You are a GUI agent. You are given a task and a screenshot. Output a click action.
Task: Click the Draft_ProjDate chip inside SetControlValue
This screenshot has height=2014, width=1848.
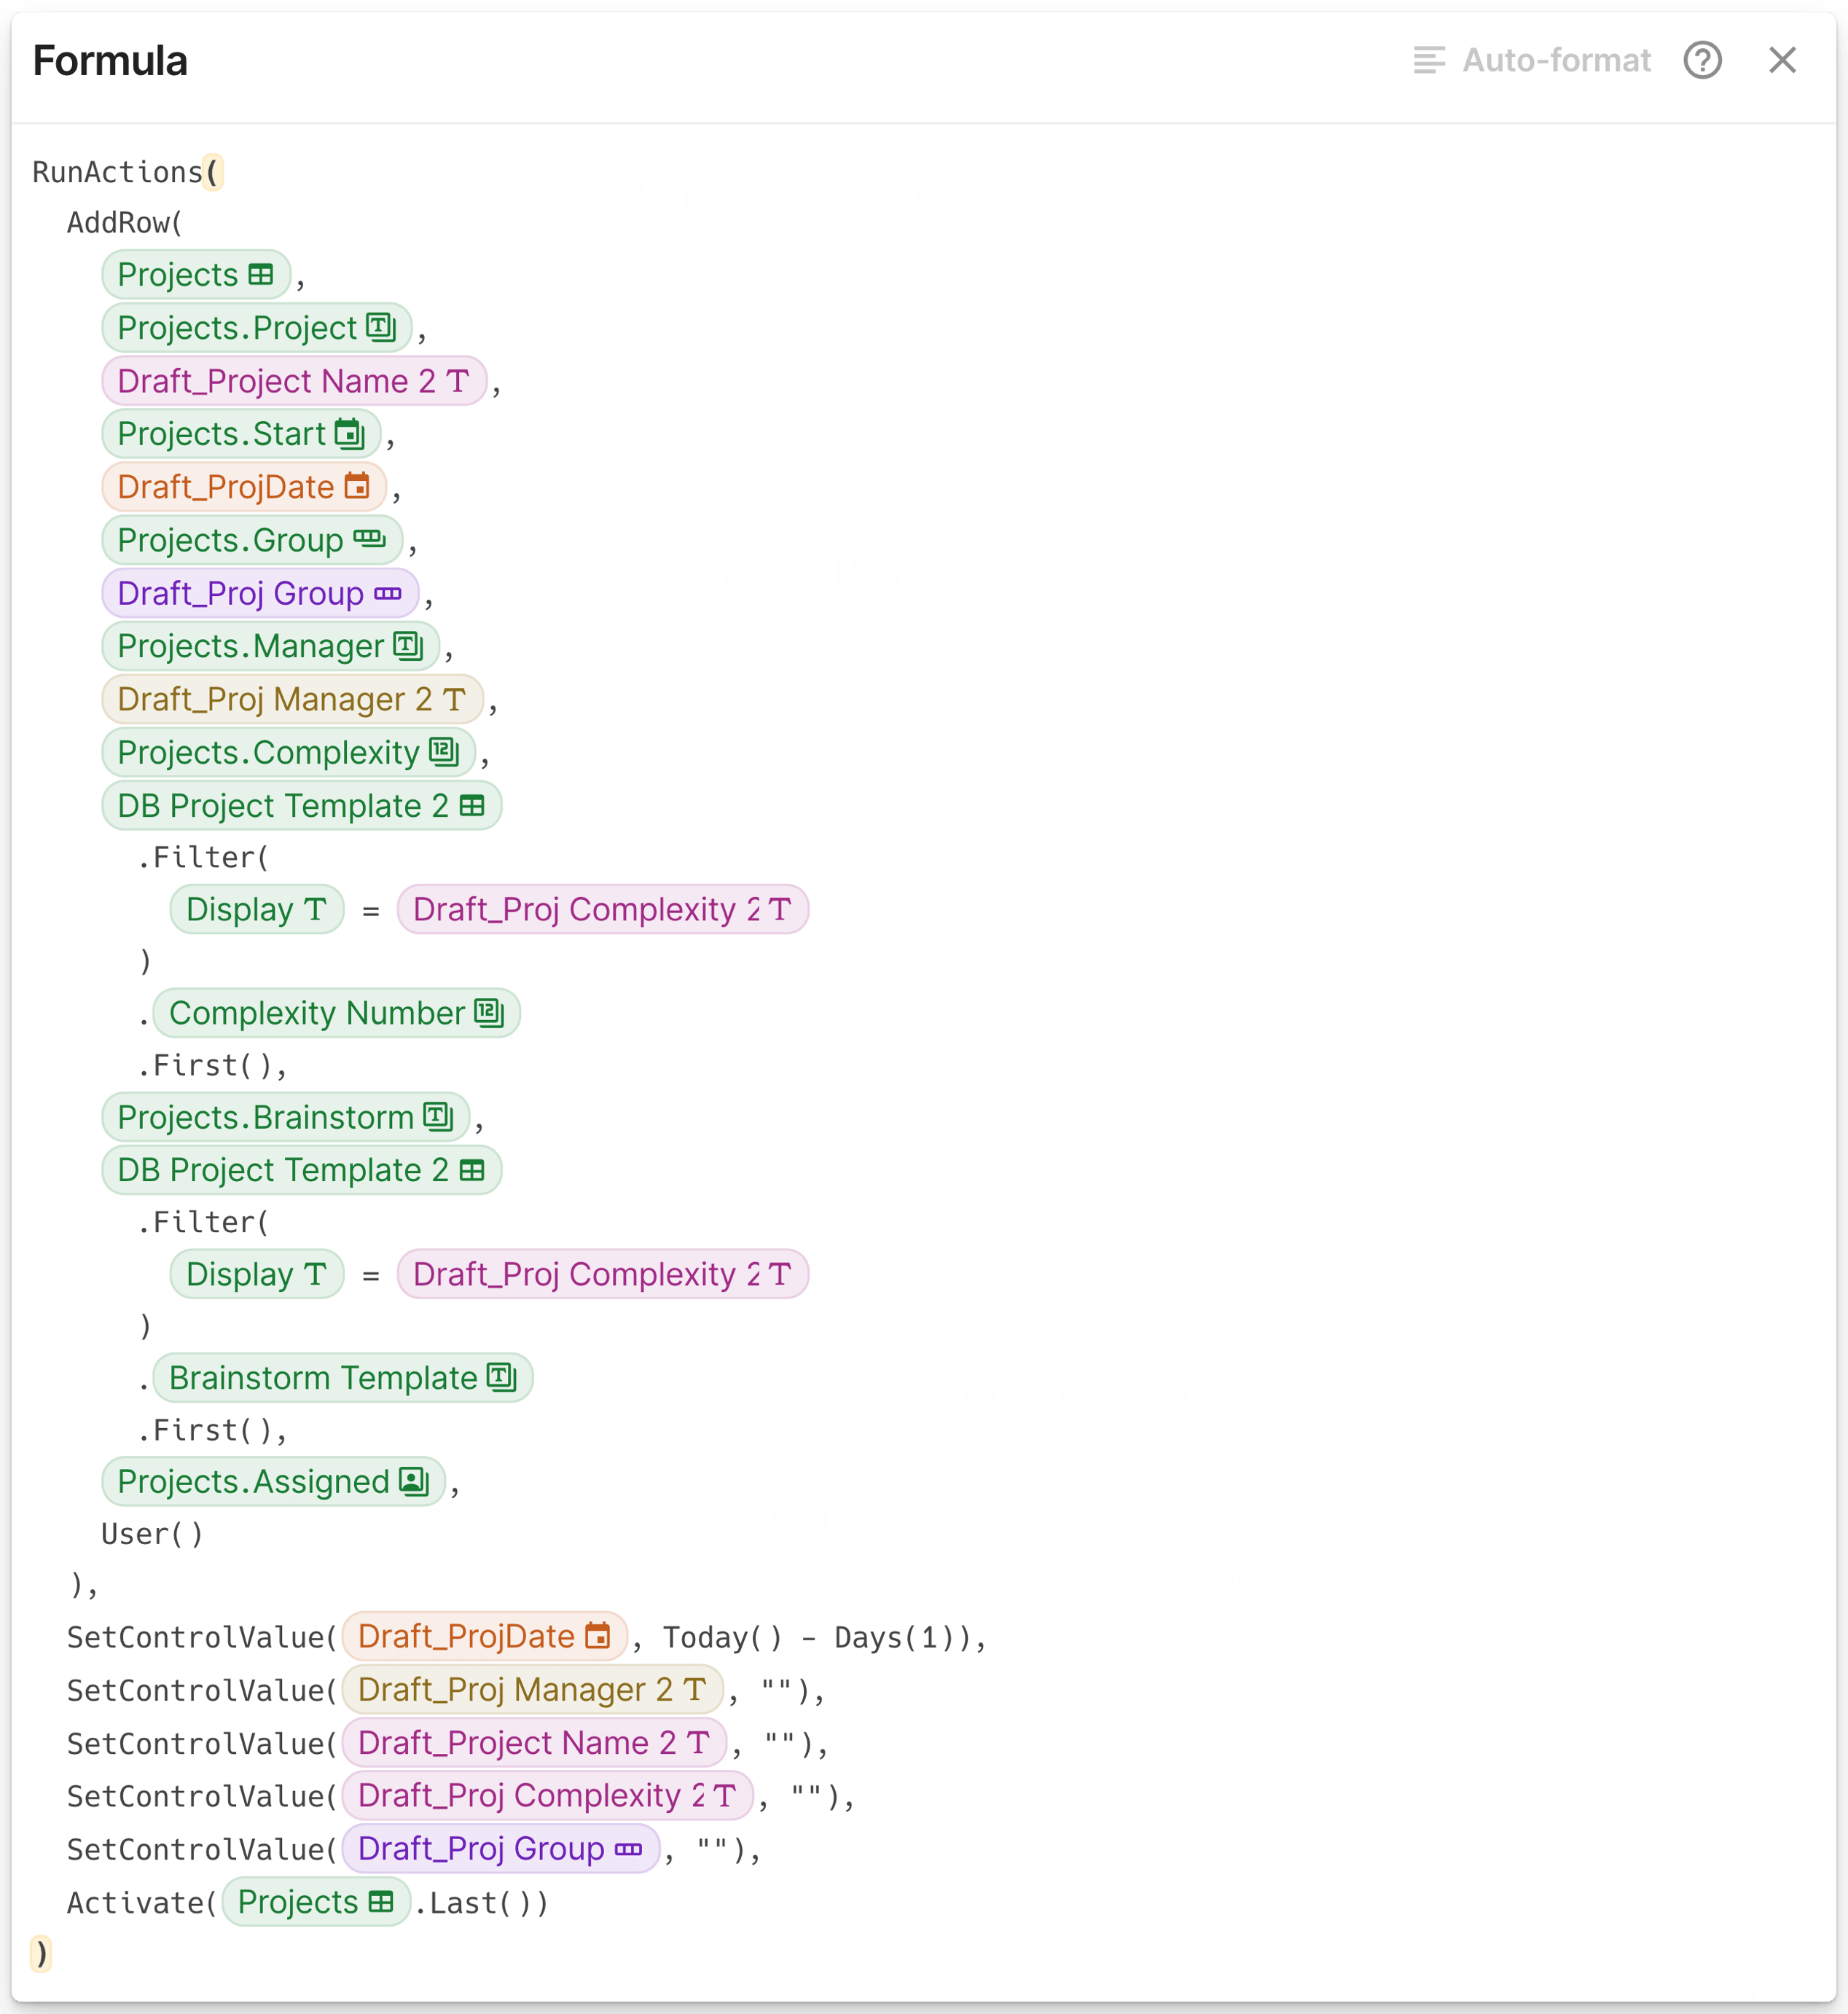pos(485,1636)
